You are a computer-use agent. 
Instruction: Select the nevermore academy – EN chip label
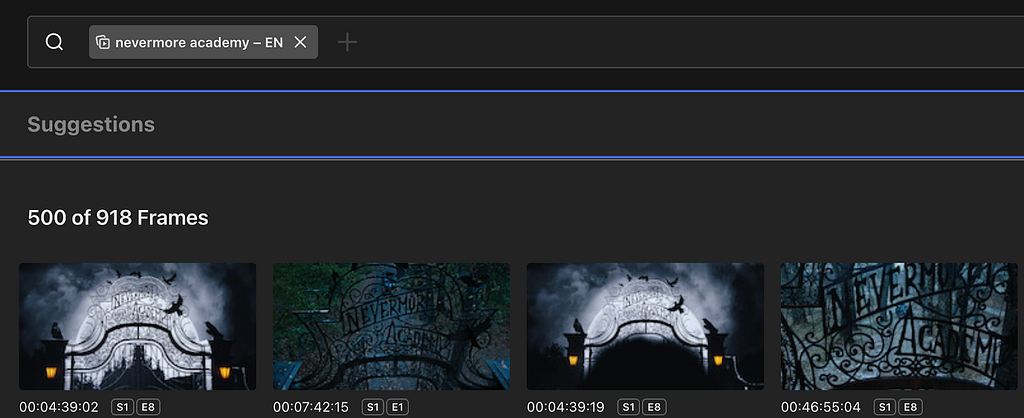[x=199, y=42]
